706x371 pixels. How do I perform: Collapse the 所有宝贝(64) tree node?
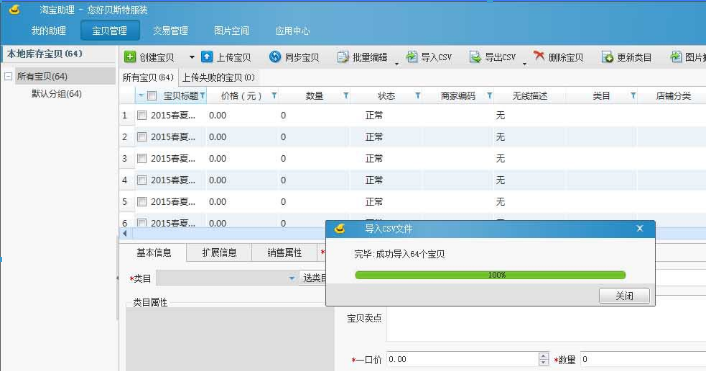pyautogui.click(x=8, y=76)
